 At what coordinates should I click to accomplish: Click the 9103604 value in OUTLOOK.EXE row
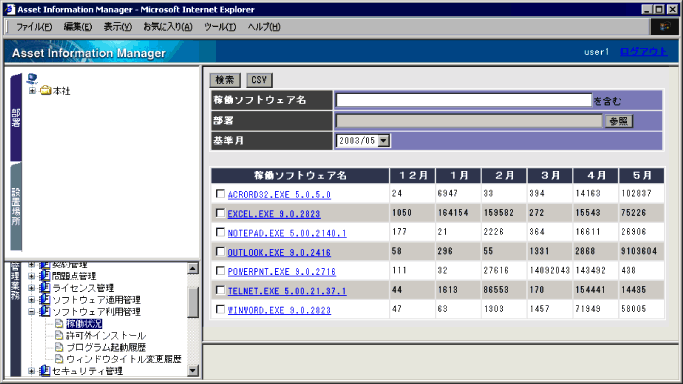639,251
